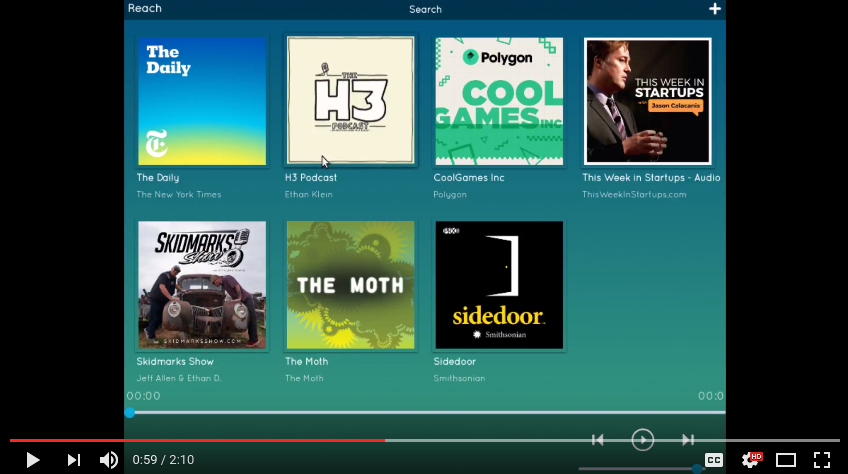
Task: Click the Reach app title
Action: pyautogui.click(x=144, y=8)
